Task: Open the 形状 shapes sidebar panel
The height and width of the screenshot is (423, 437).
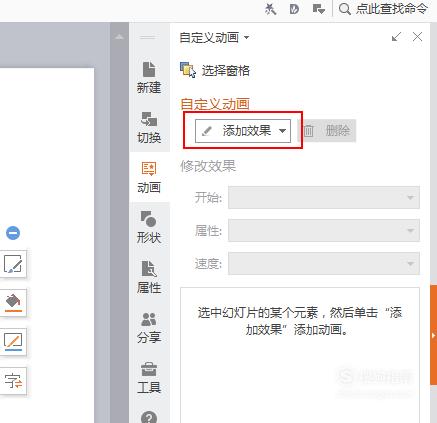Action: click(x=149, y=227)
